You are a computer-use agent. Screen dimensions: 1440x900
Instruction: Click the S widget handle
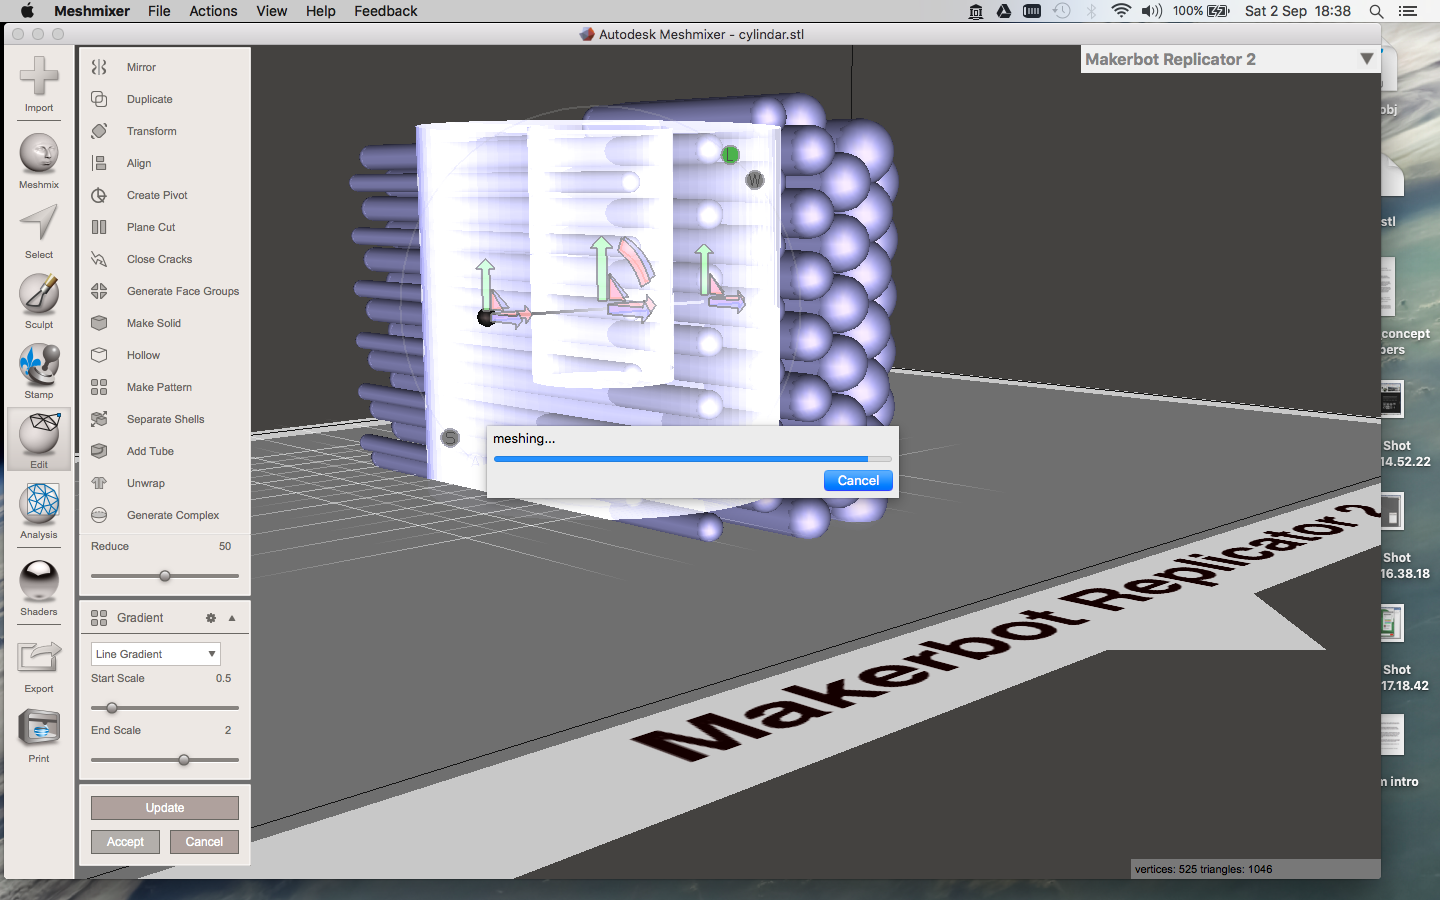click(450, 438)
